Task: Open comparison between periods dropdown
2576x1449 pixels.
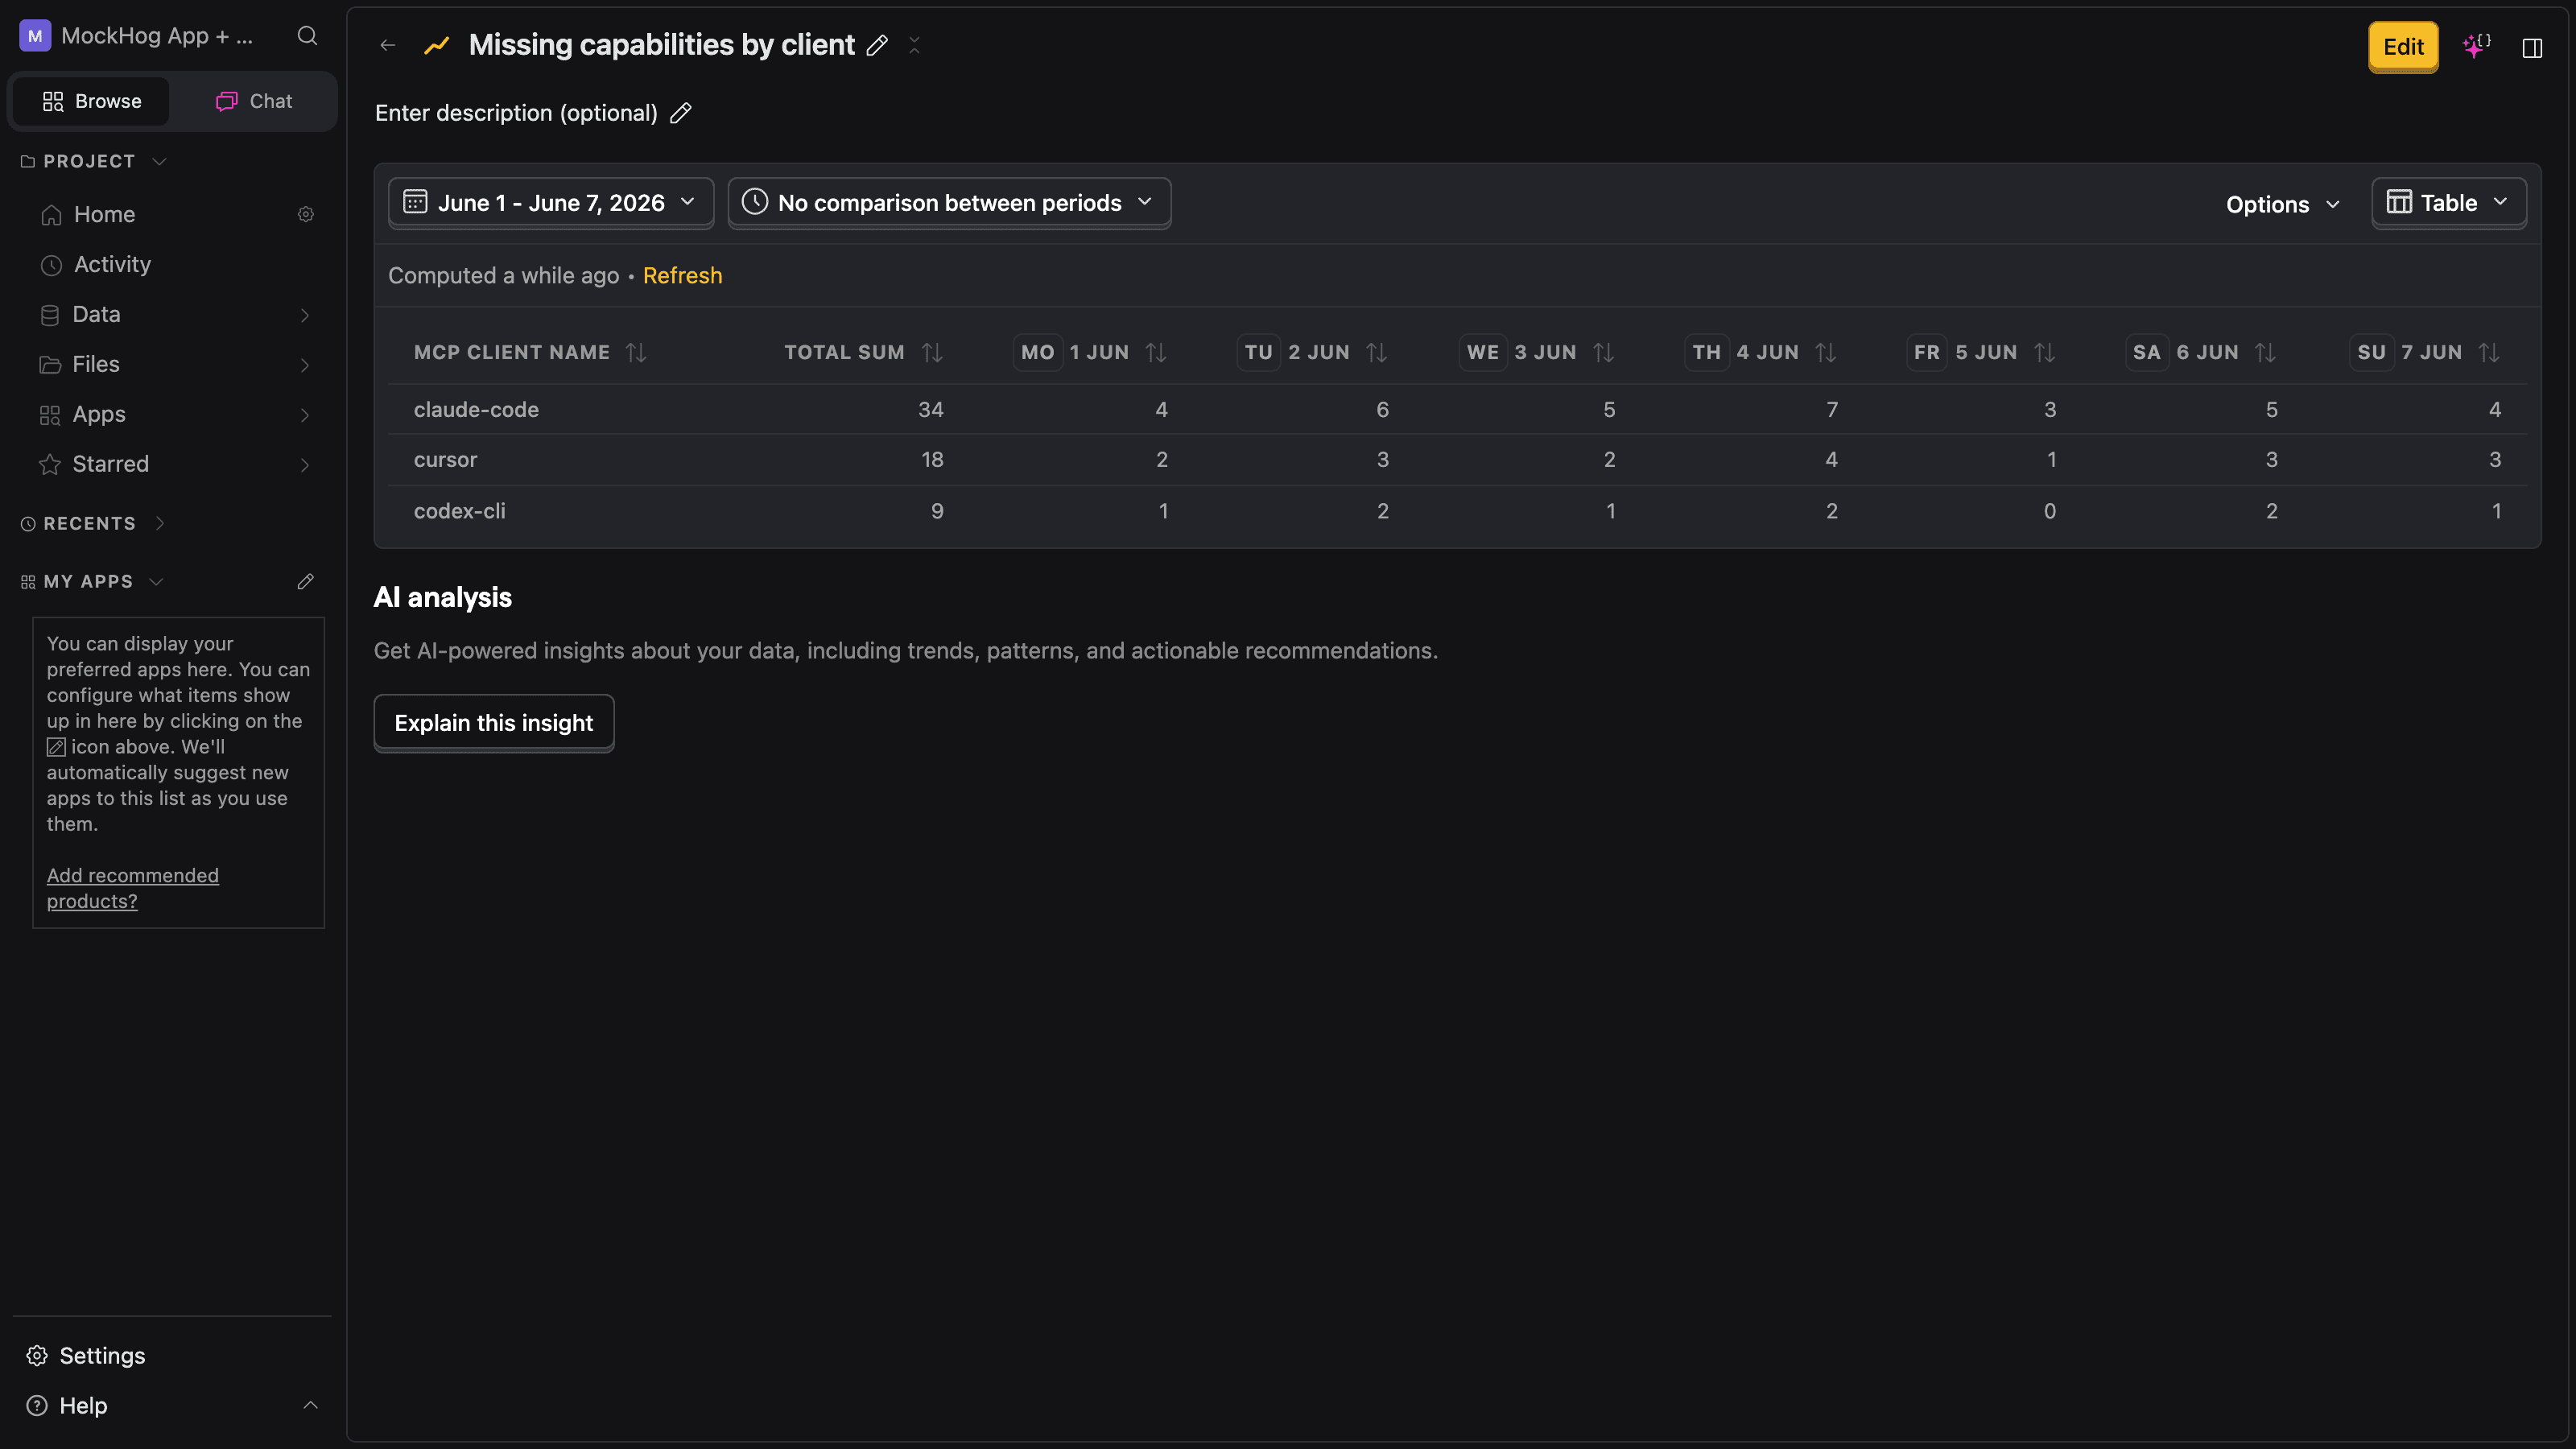Action: point(949,203)
